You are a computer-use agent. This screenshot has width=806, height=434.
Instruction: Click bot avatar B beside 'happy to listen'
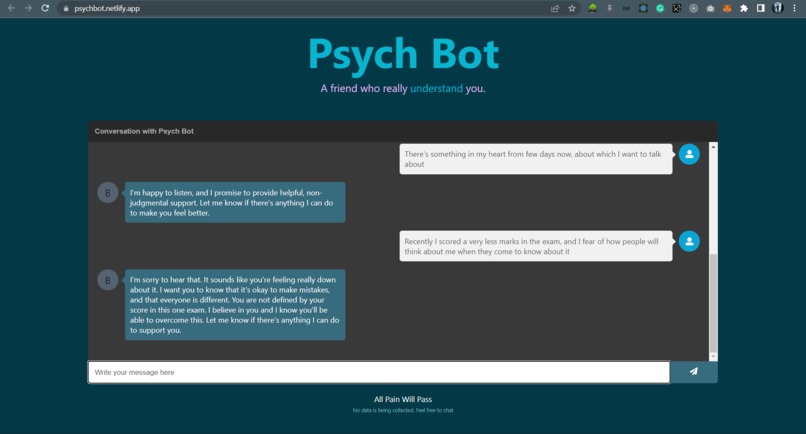point(107,193)
